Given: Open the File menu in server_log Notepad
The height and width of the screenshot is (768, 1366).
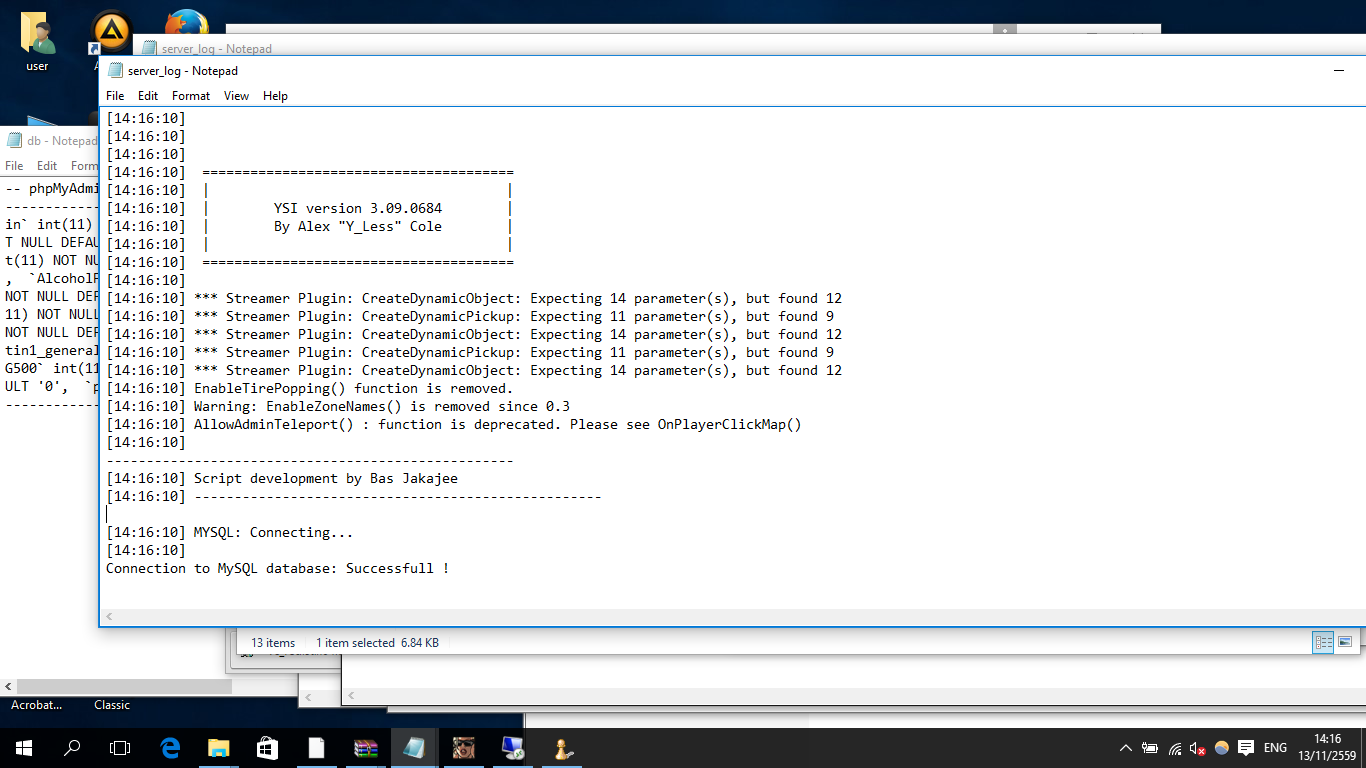Looking at the screenshot, I should [115, 96].
